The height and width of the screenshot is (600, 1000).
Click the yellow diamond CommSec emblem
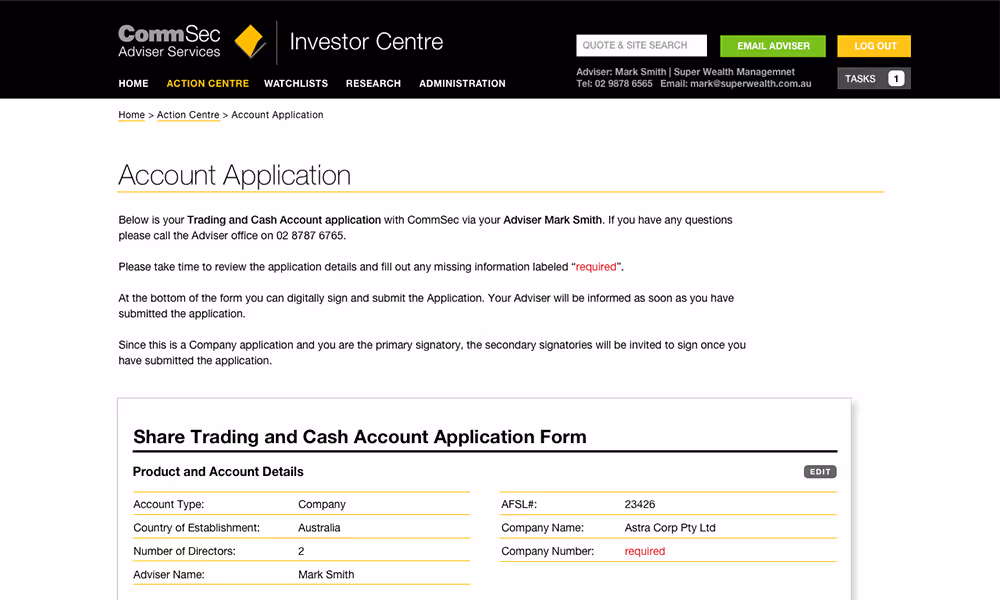point(250,41)
